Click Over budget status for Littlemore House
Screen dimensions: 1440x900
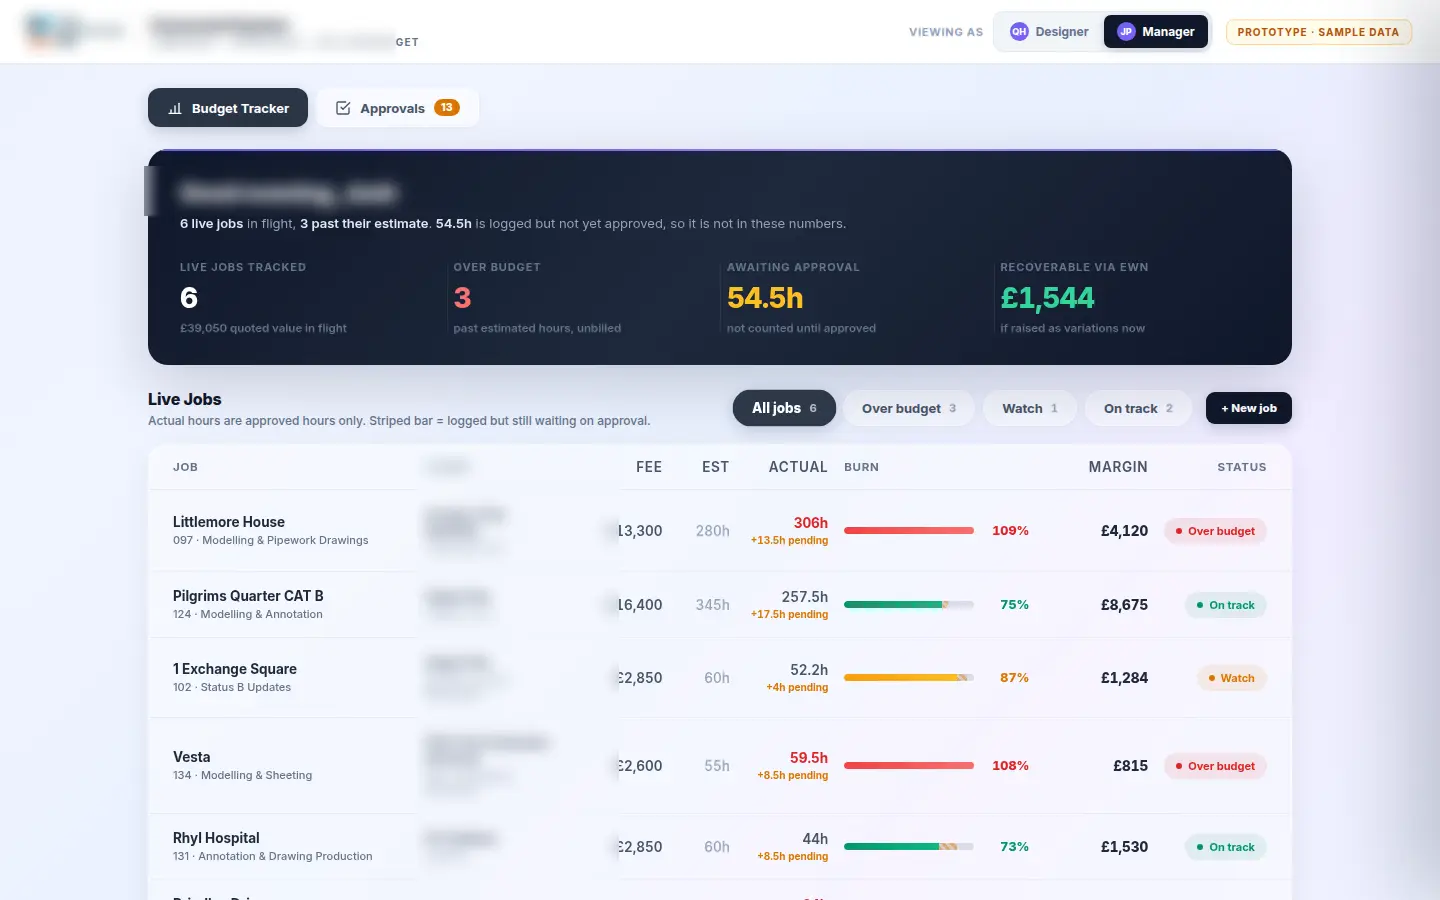tap(1215, 531)
